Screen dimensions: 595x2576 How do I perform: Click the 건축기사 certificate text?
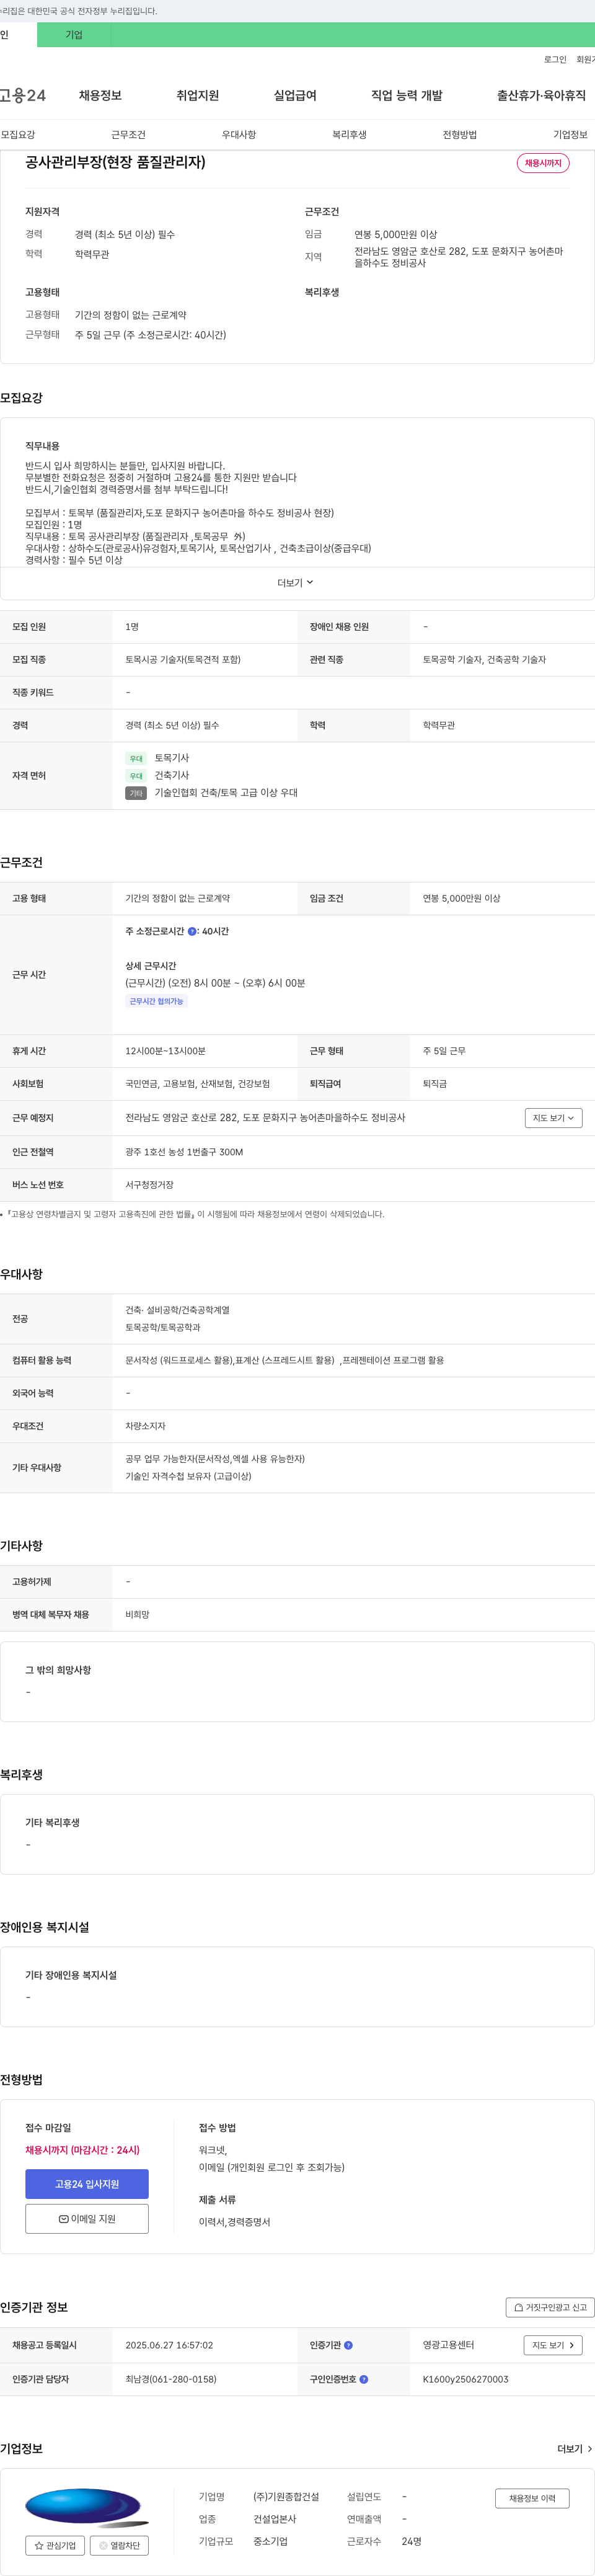tap(172, 776)
